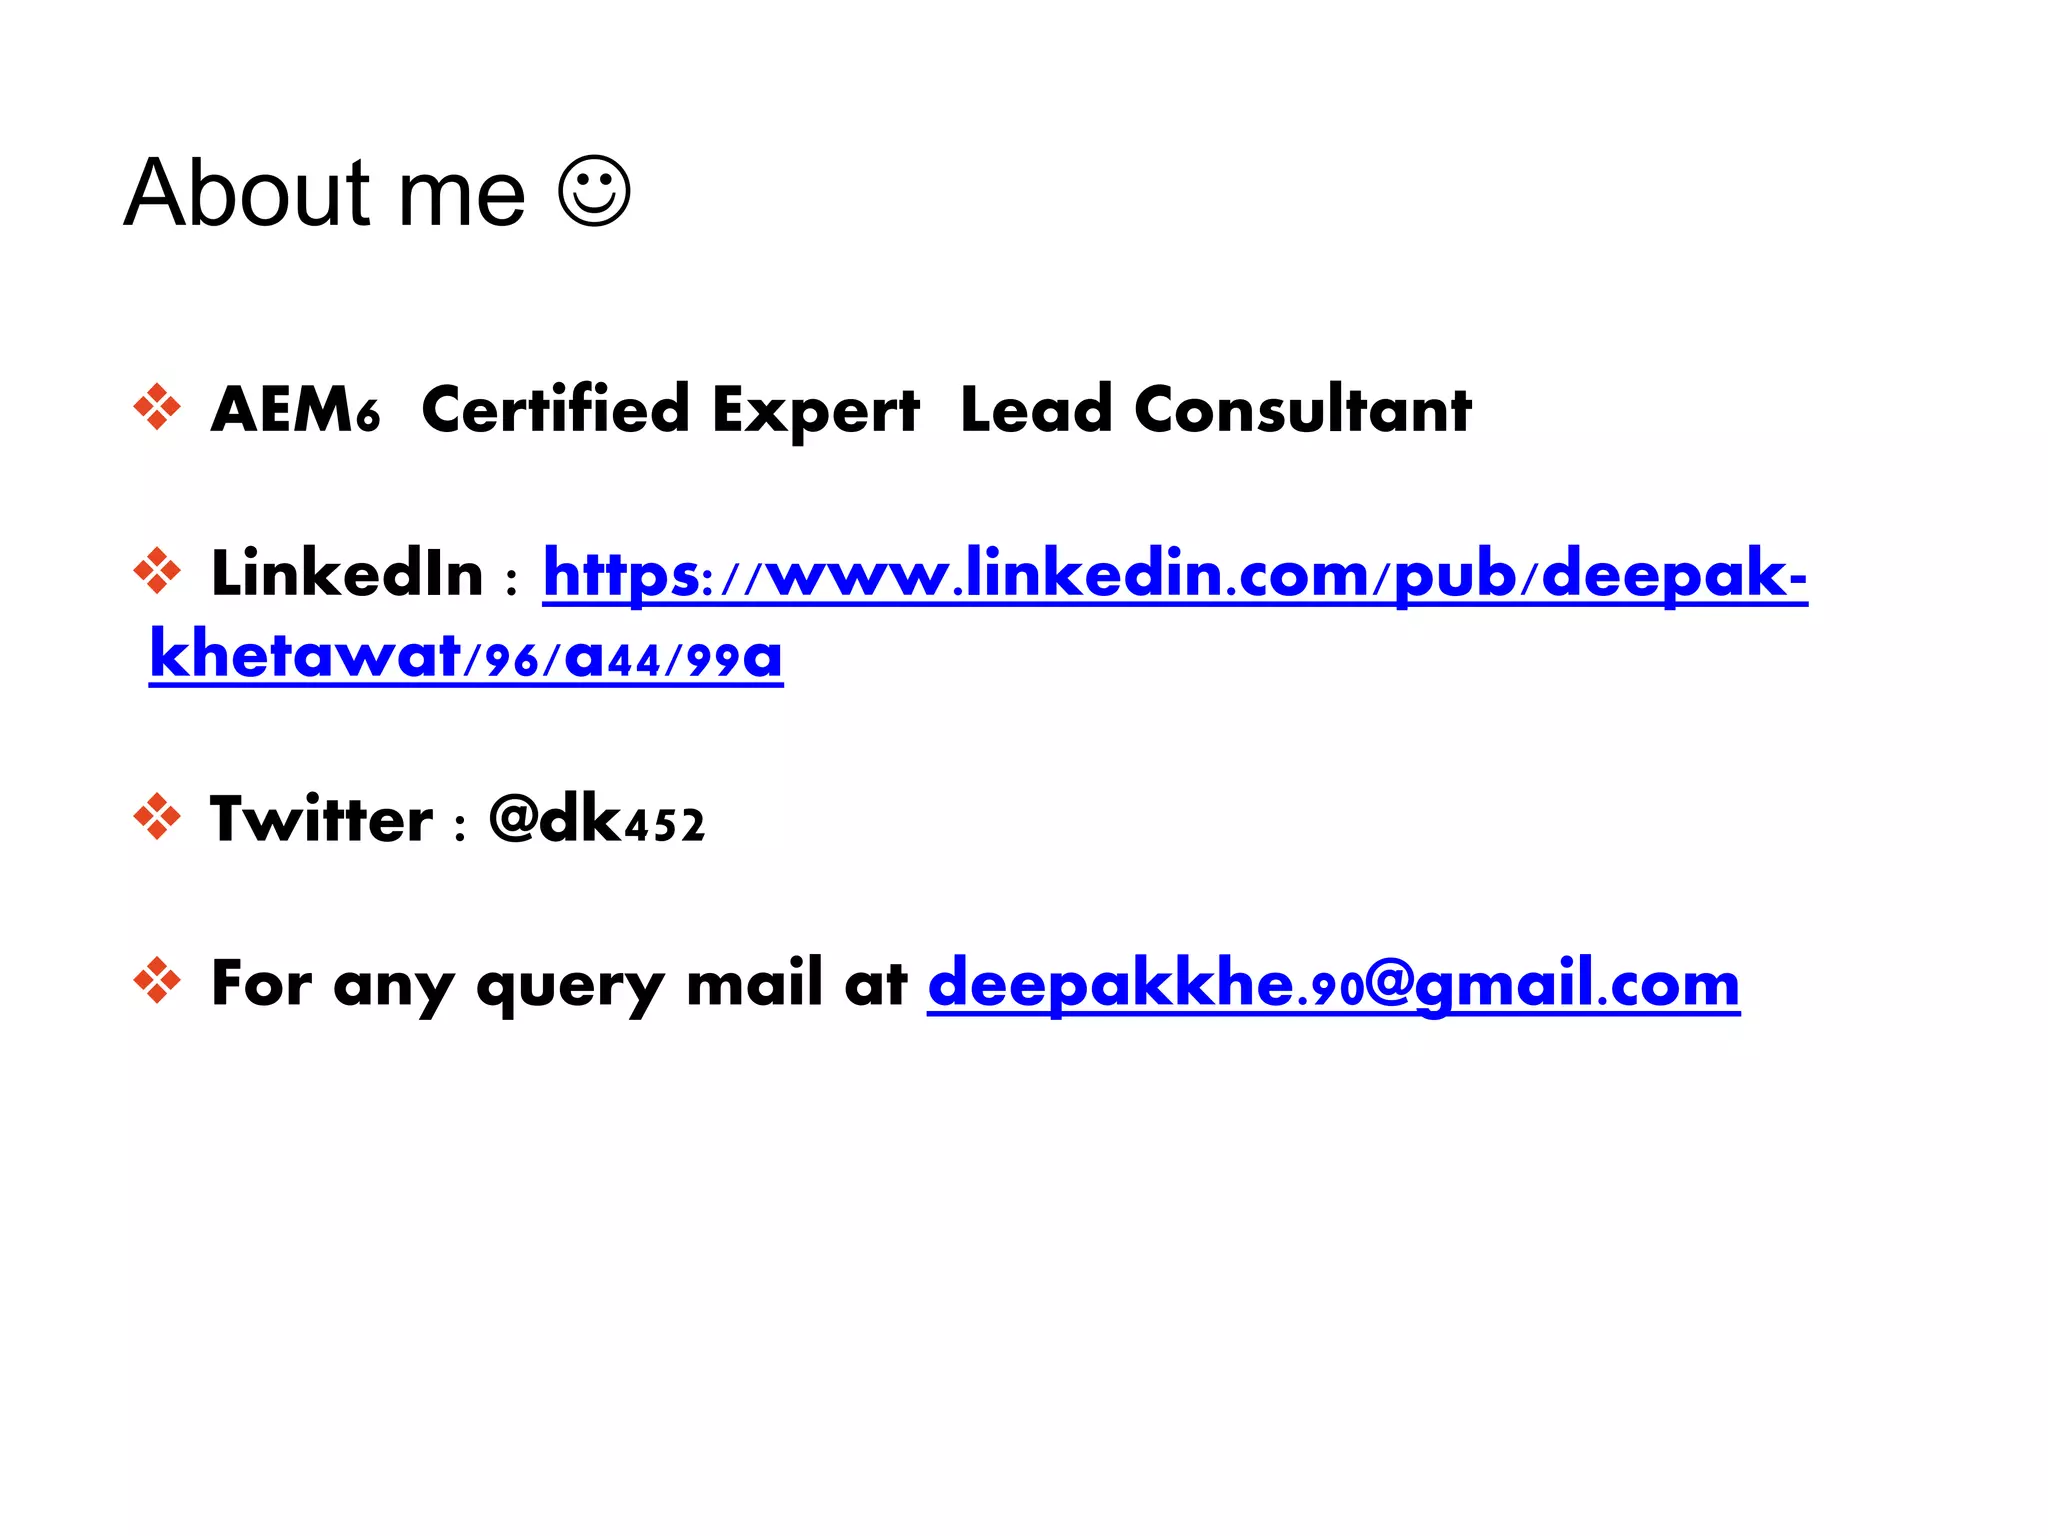Click the word 'Consultant'

1302,410
